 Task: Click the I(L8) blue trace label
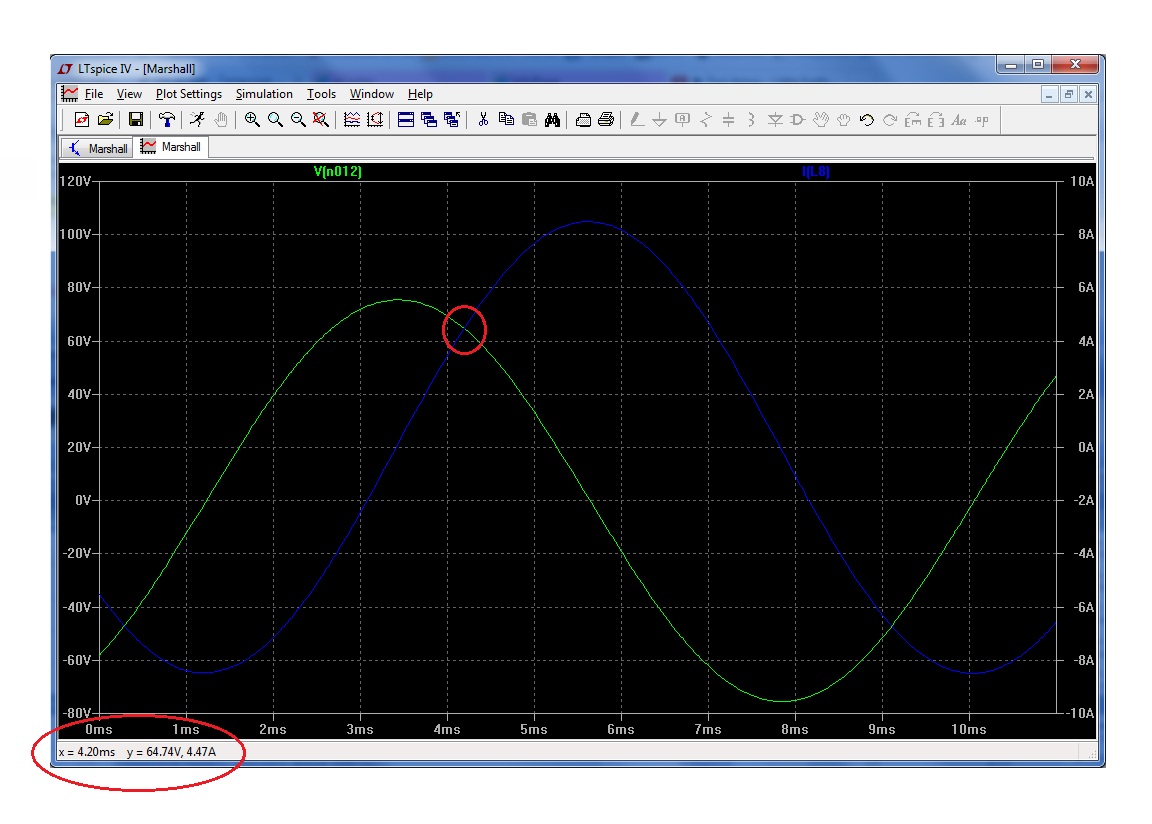pyautogui.click(x=815, y=172)
